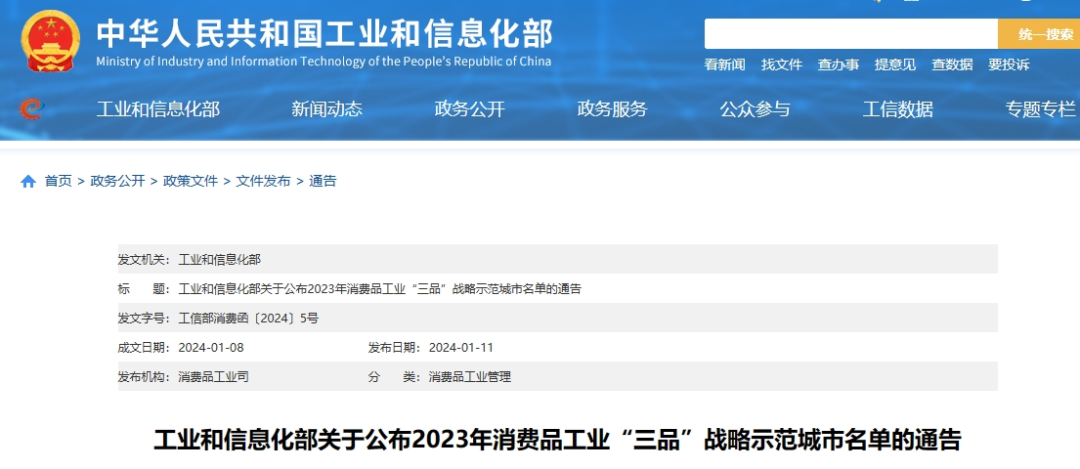The width and height of the screenshot is (1080, 469).
Task: Select the 标题 row document title text
Action: pos(380,289)
